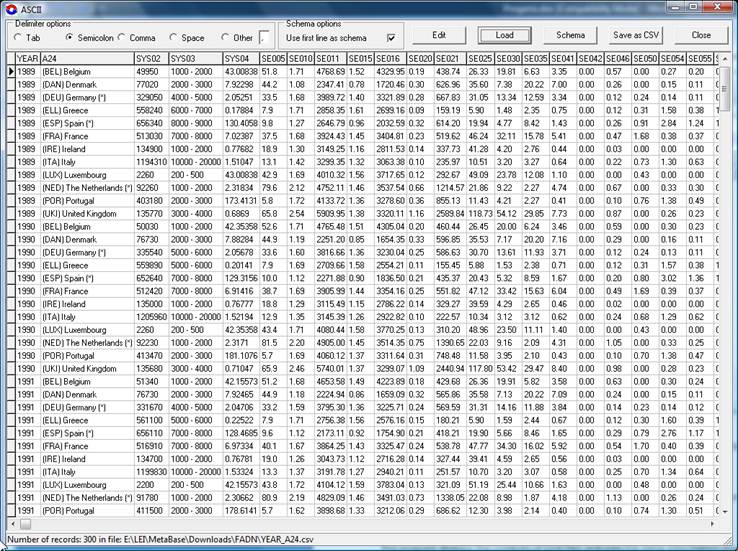Select the Tab delimiter option
Viewport: 738px width, 551px height.
click(20, 38)
